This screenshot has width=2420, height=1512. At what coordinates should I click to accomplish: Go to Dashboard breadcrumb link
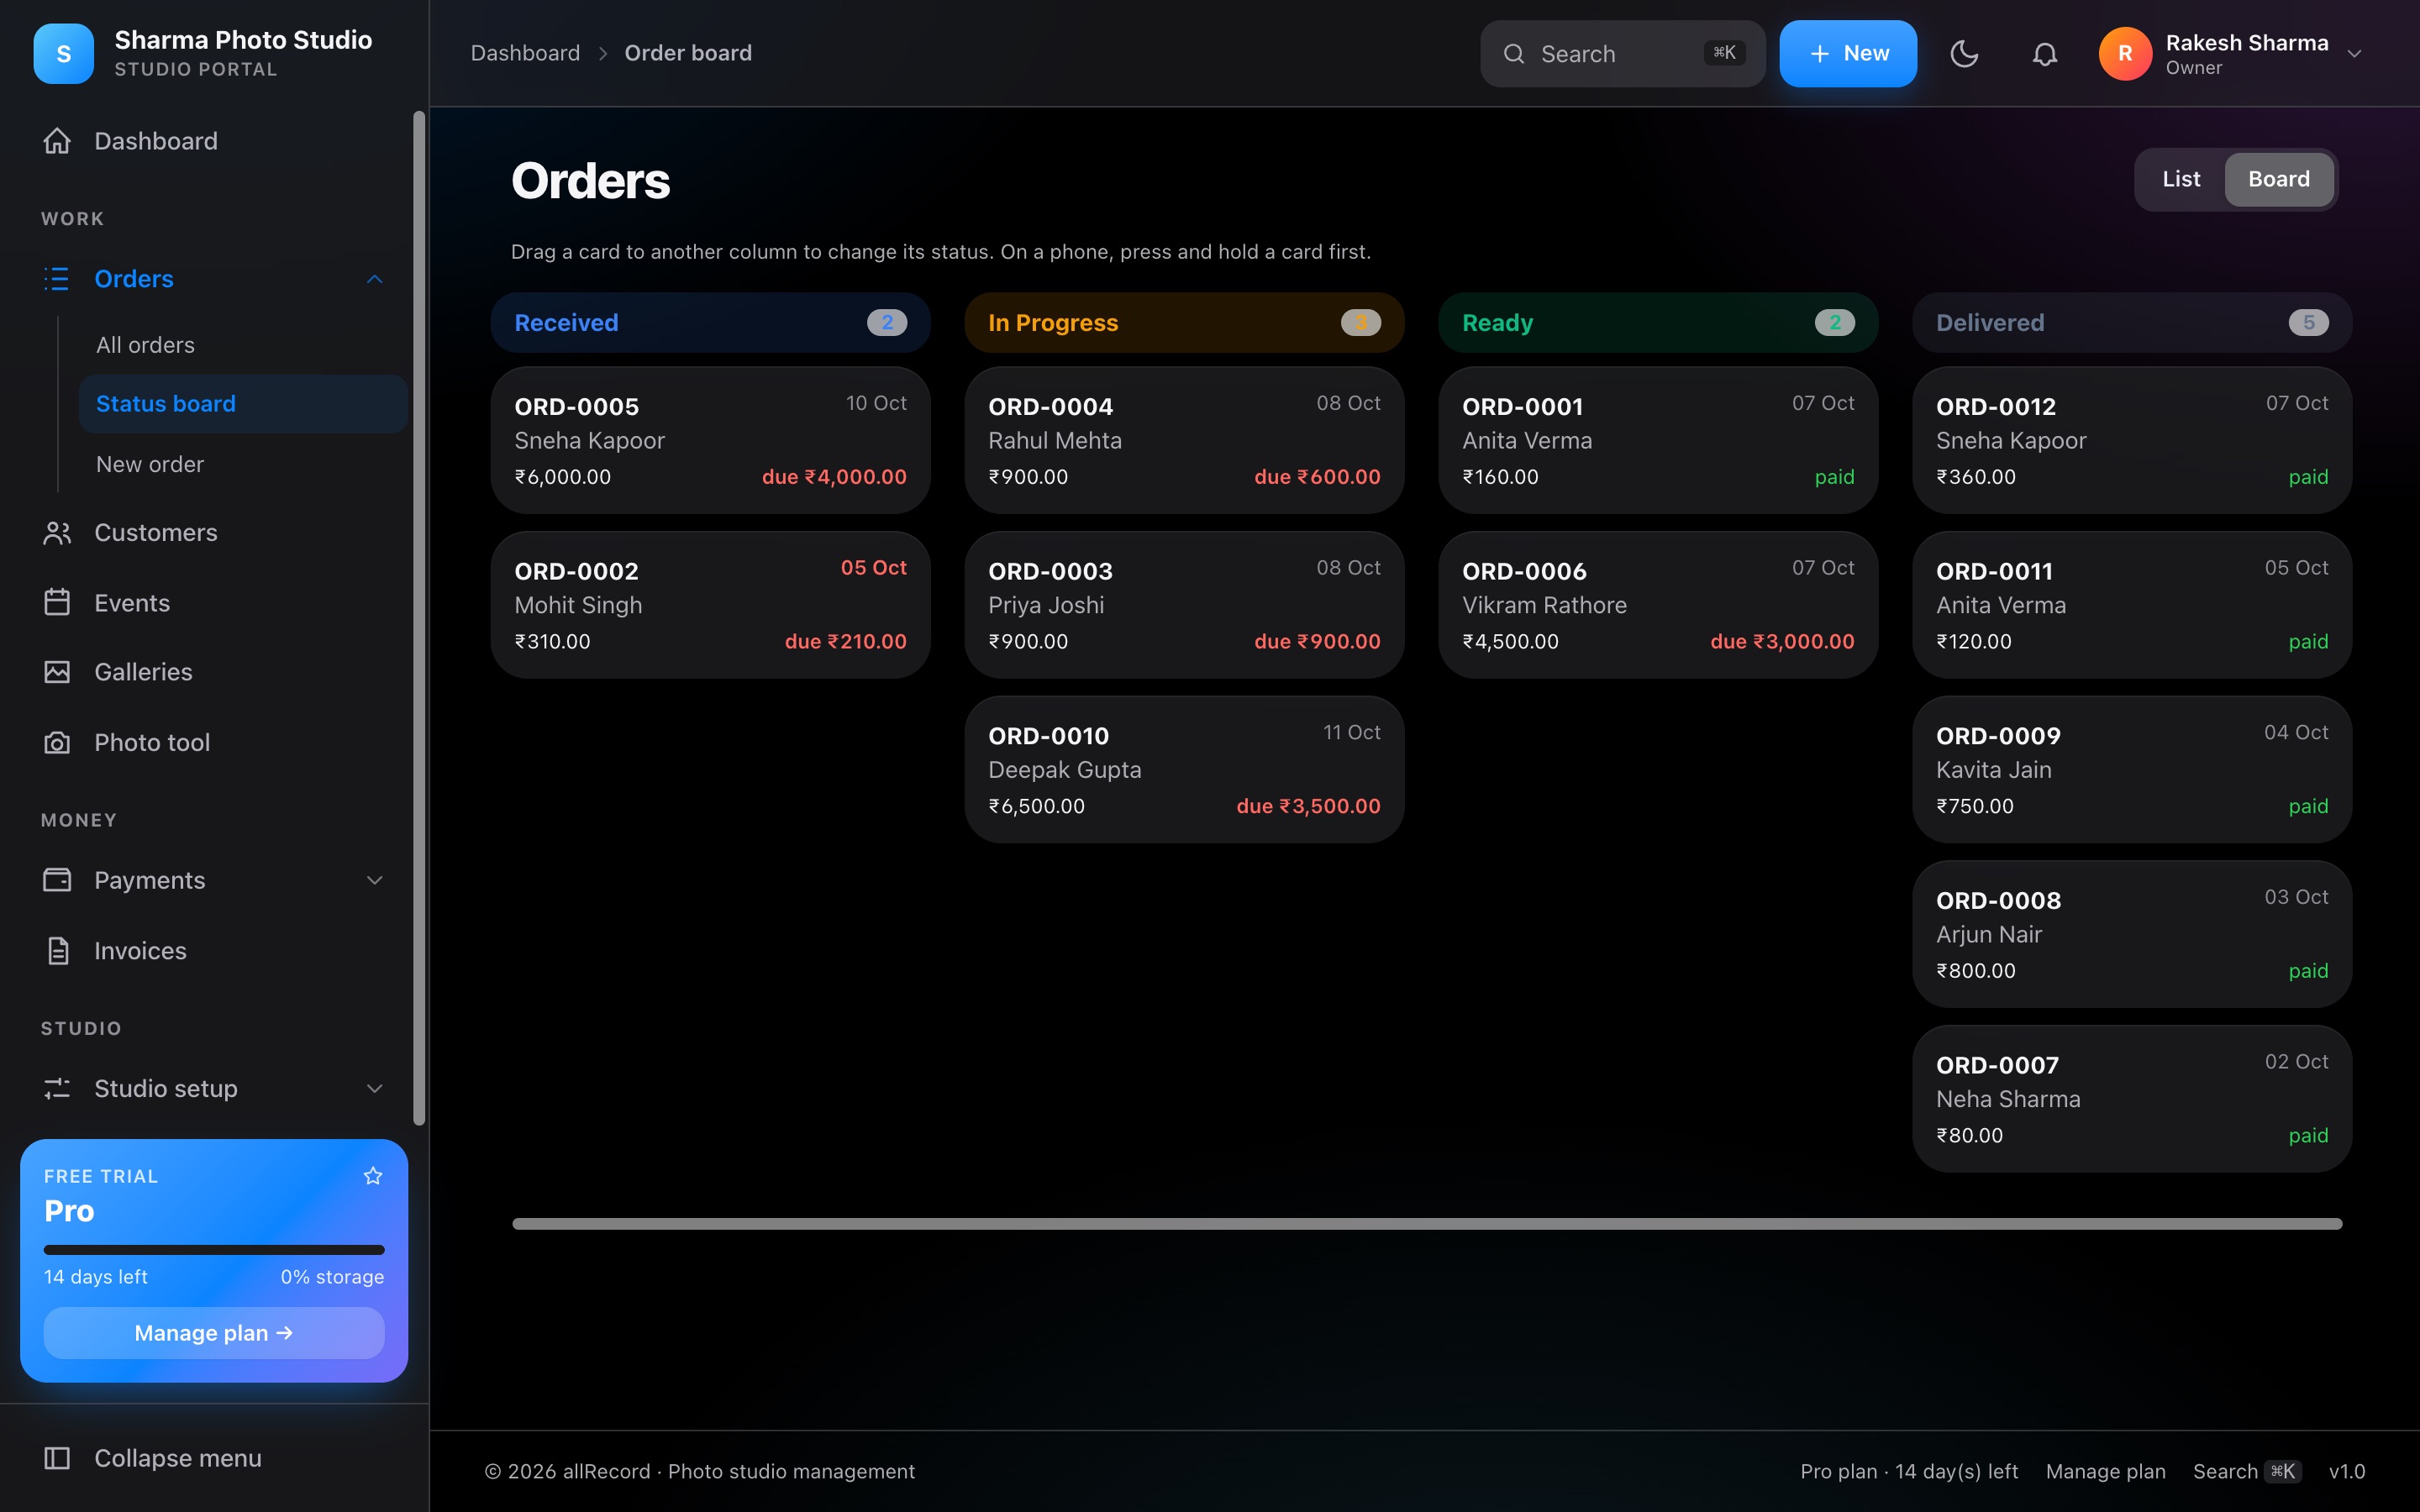[x=525, y=53]
